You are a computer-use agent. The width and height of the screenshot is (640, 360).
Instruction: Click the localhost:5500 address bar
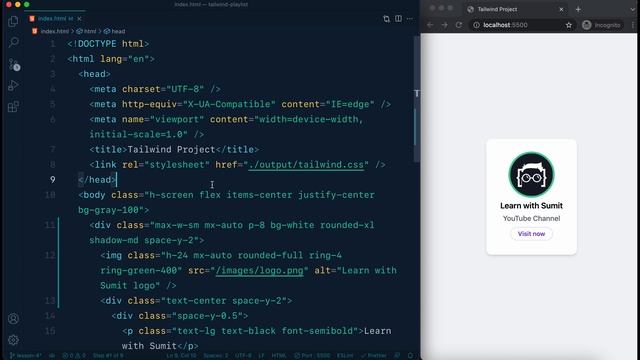pos(523,25)
